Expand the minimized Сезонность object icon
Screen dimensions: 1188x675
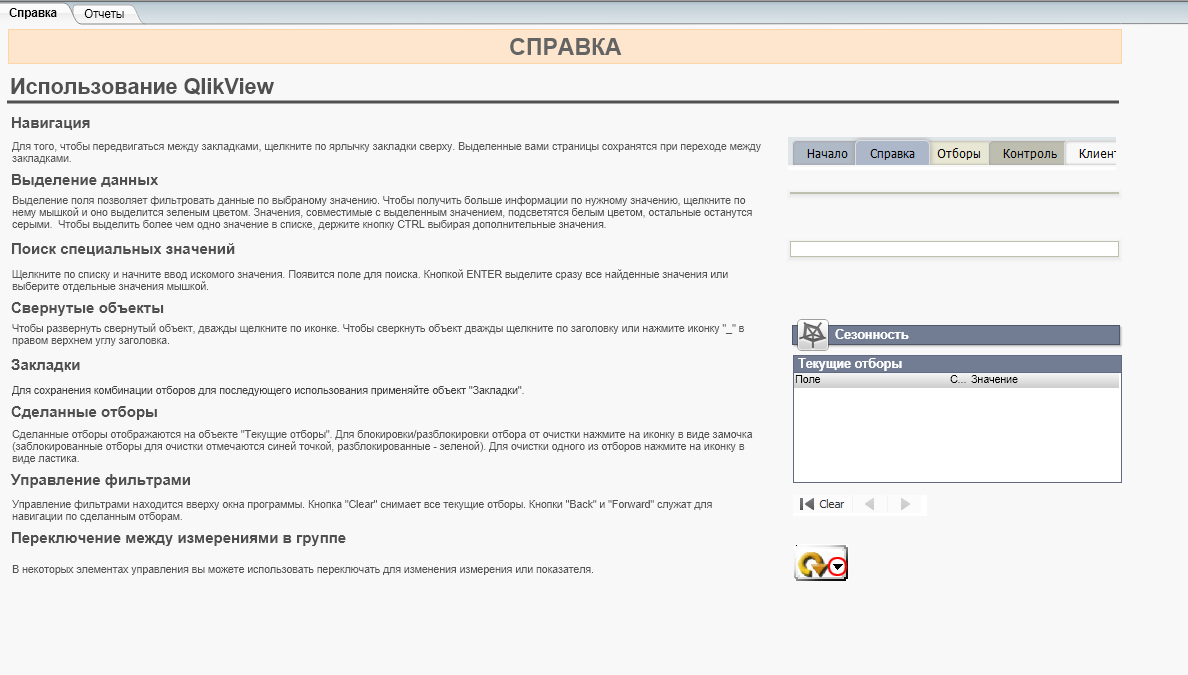[813, 334]
